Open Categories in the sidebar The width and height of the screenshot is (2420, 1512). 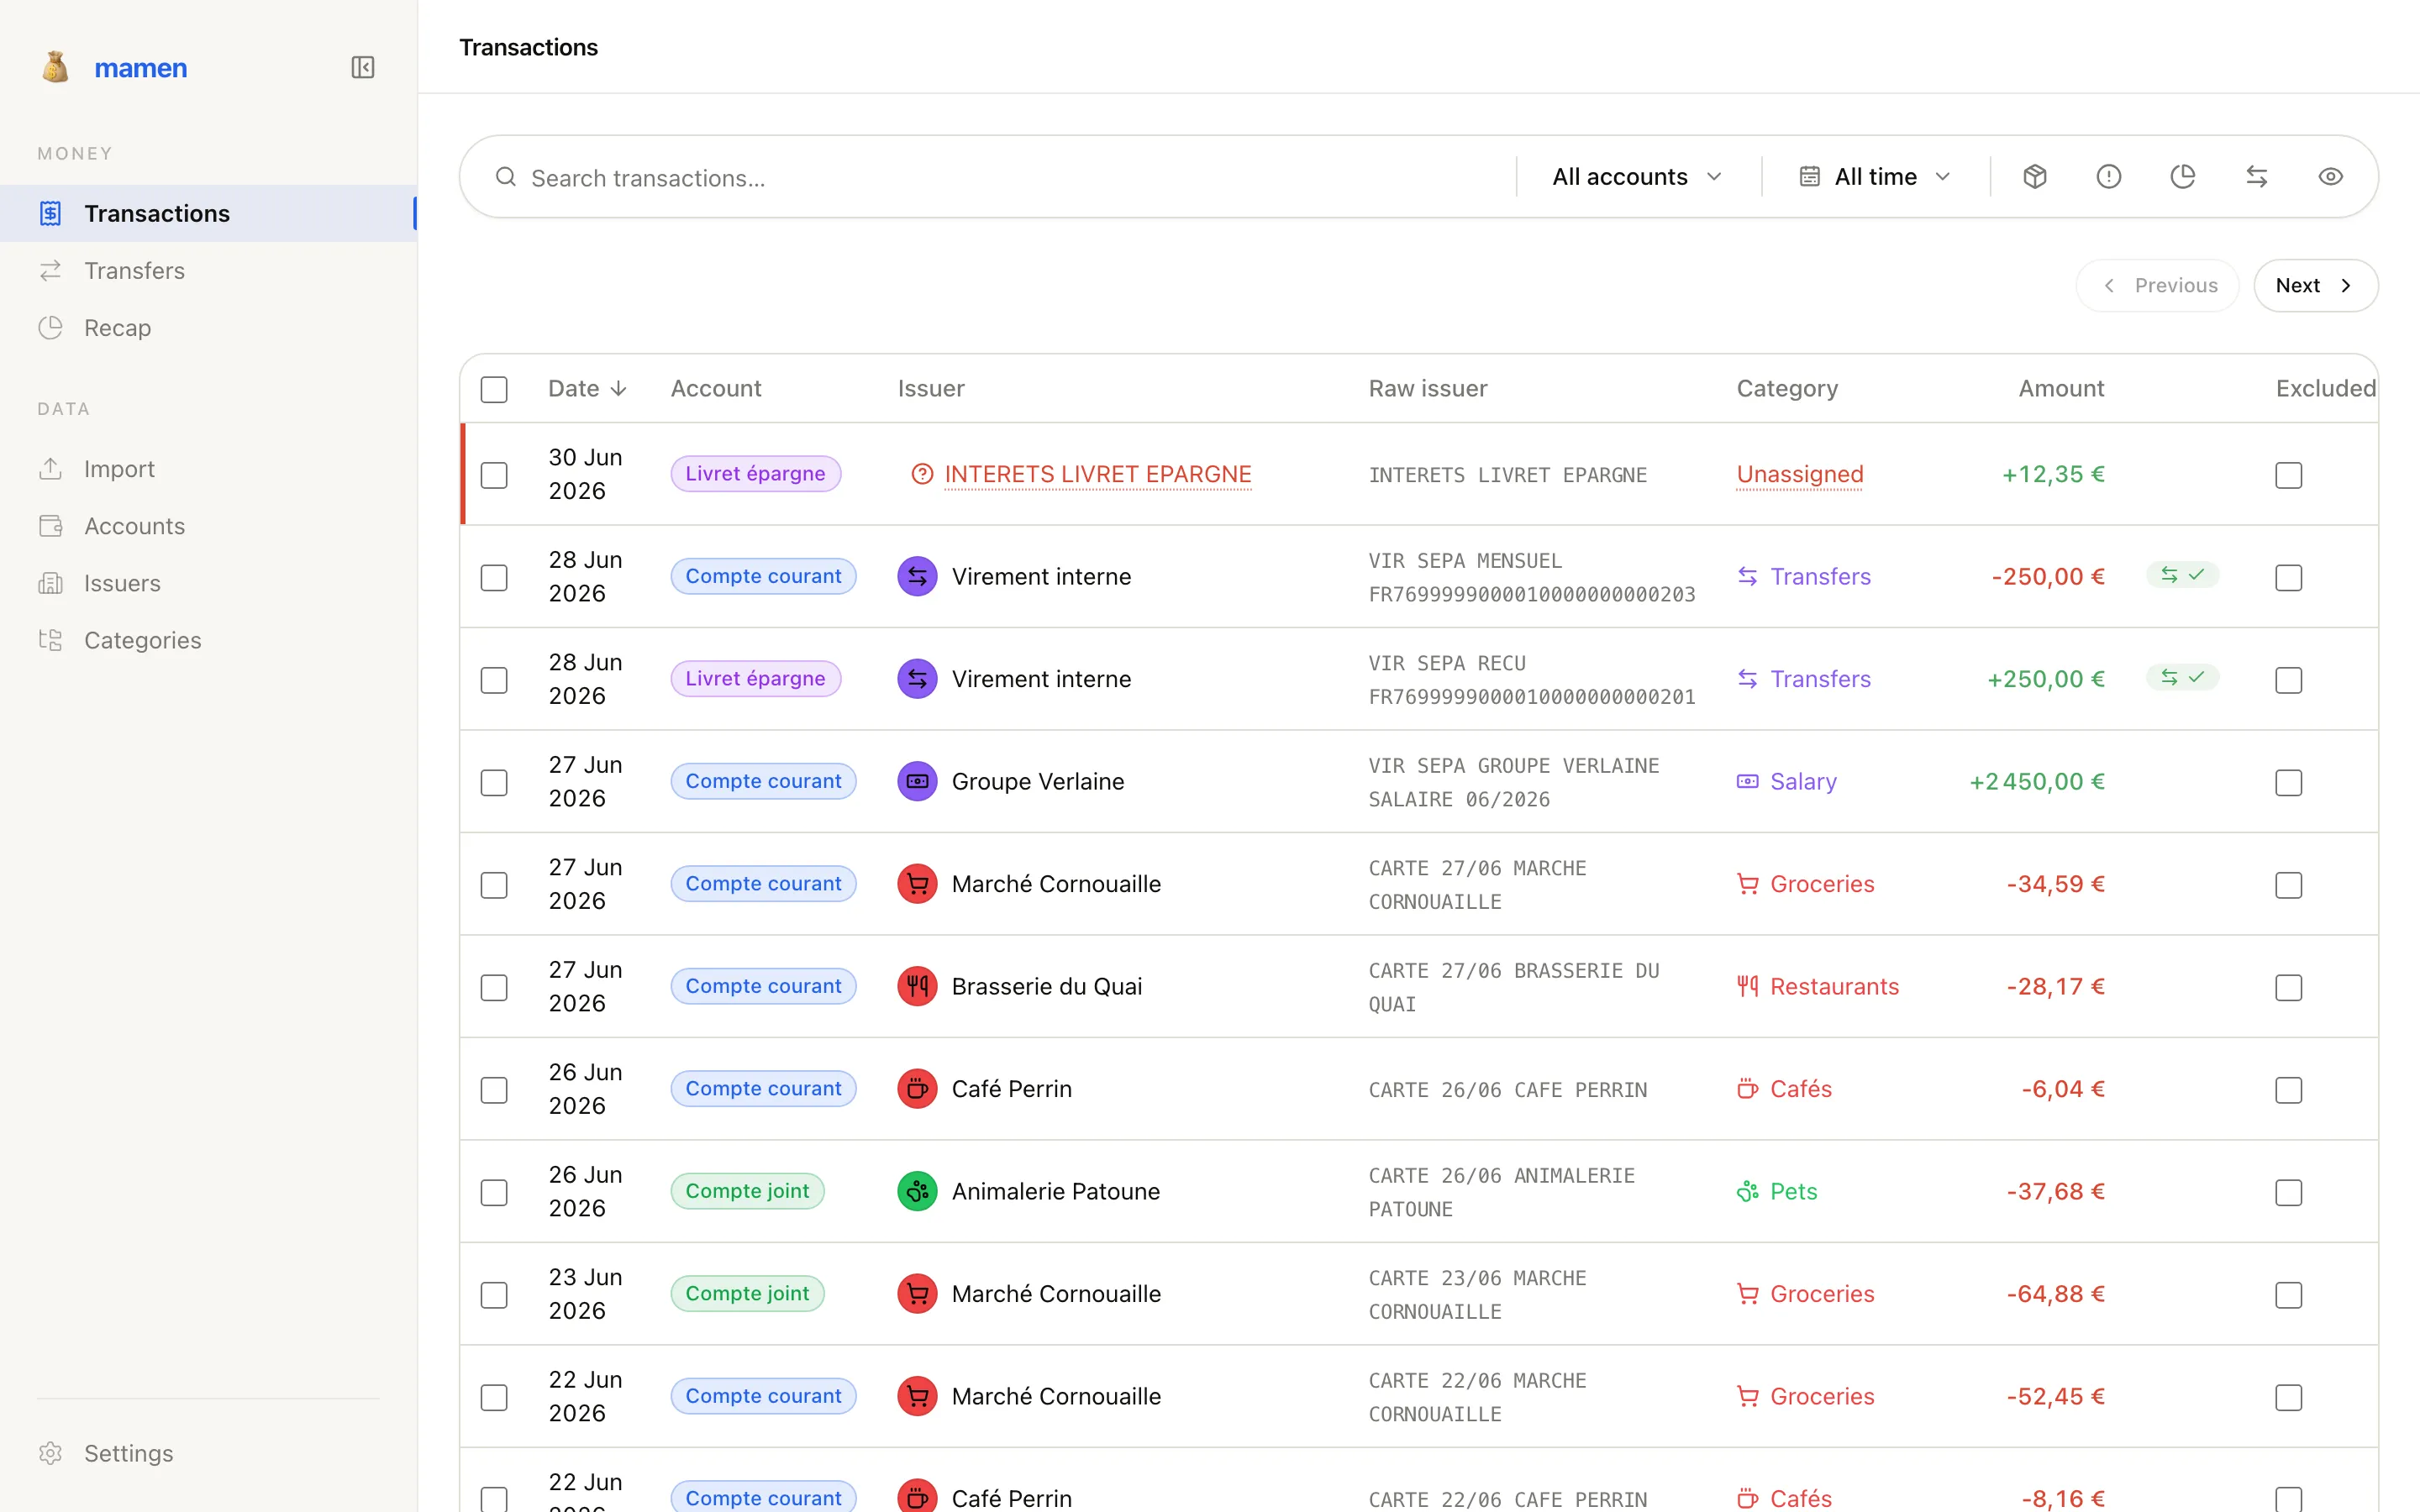tap(208, 640)
